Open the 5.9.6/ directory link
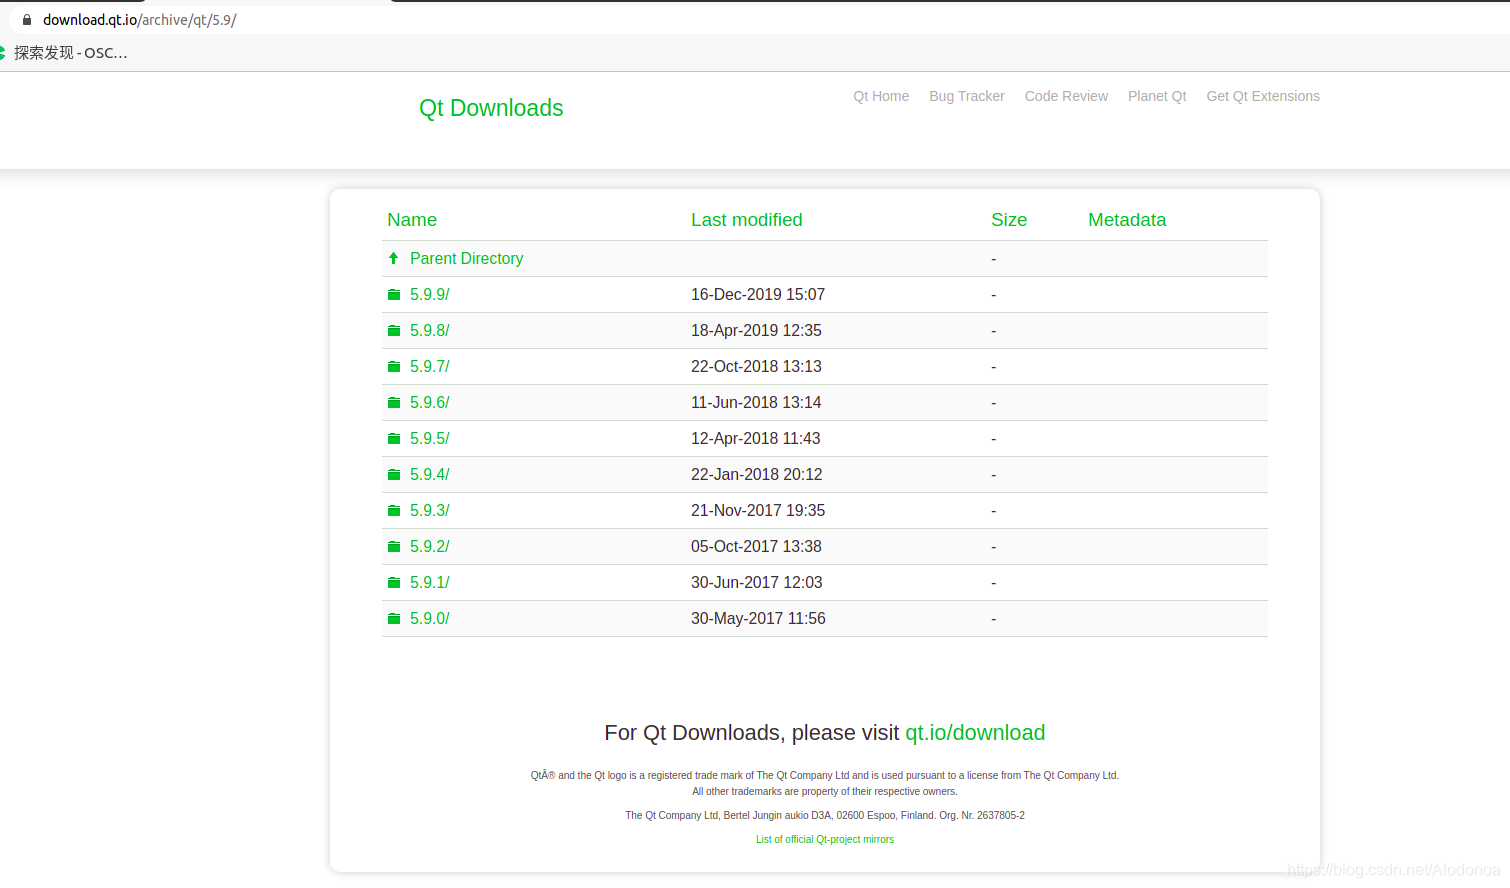Image resolution: width=1510 pixels, height=888 pixels. [x=430, y=403]
